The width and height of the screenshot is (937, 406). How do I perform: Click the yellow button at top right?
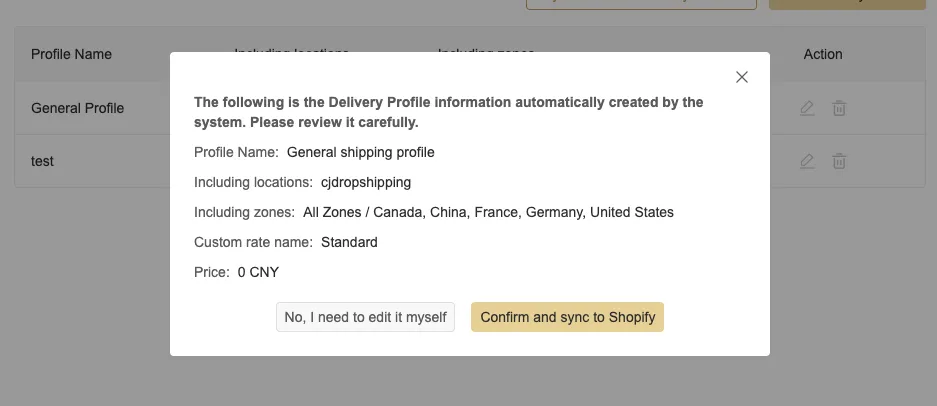click(846, 4)
